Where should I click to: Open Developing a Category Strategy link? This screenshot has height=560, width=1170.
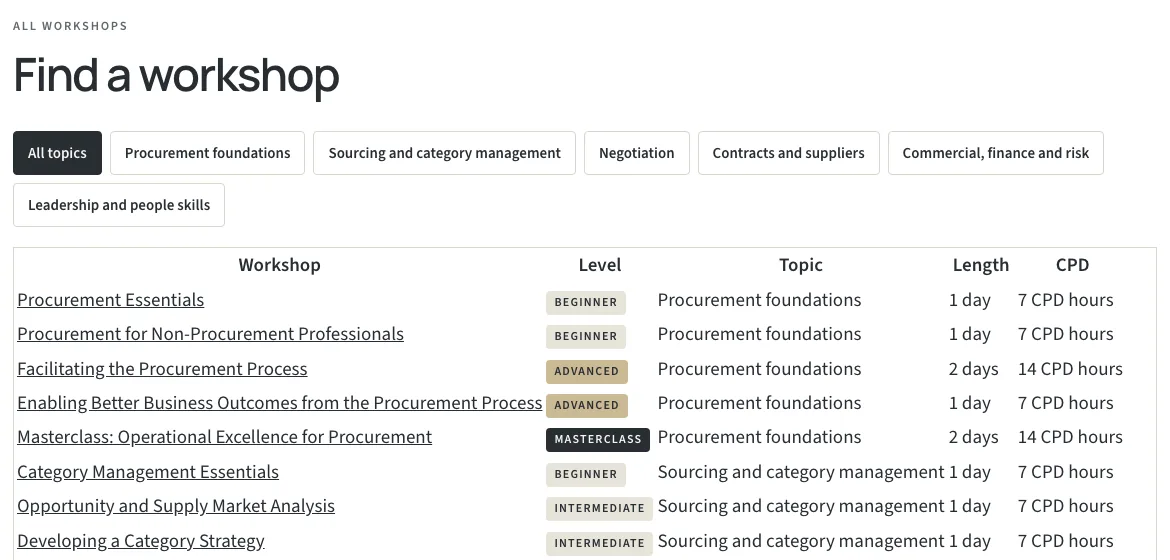[141, 541]
